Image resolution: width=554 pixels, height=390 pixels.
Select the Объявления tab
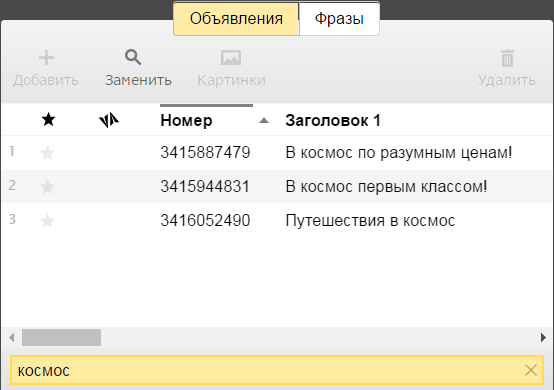tap(236, 19)
